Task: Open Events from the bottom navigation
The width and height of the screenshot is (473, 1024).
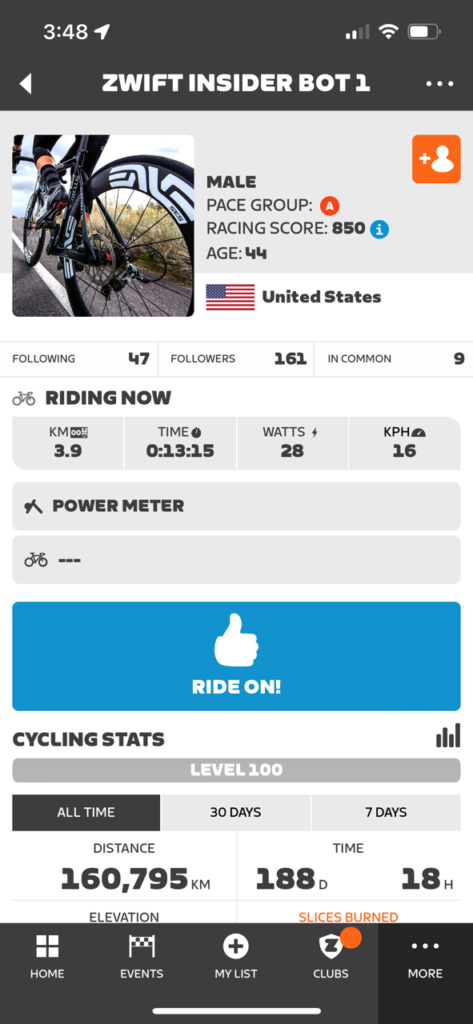Action: pos(141,957)
